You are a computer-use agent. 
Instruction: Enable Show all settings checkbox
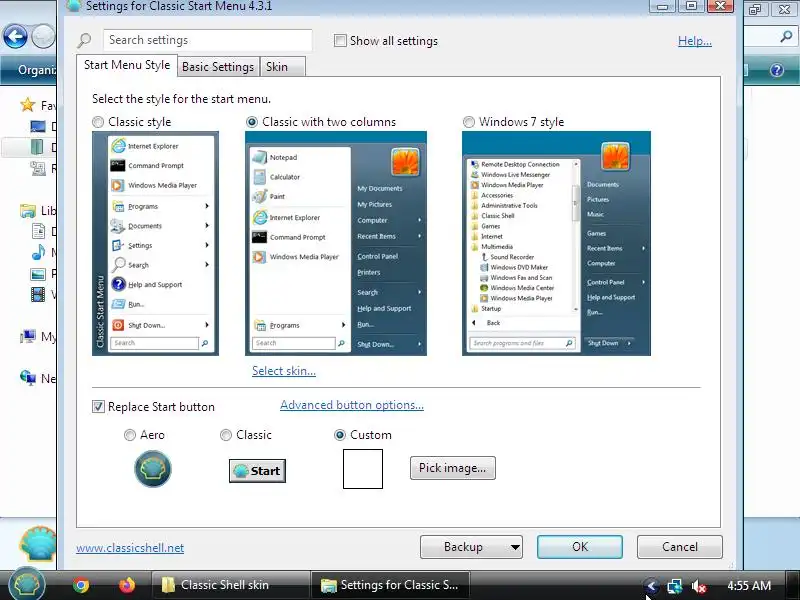(x=340, y=40)
